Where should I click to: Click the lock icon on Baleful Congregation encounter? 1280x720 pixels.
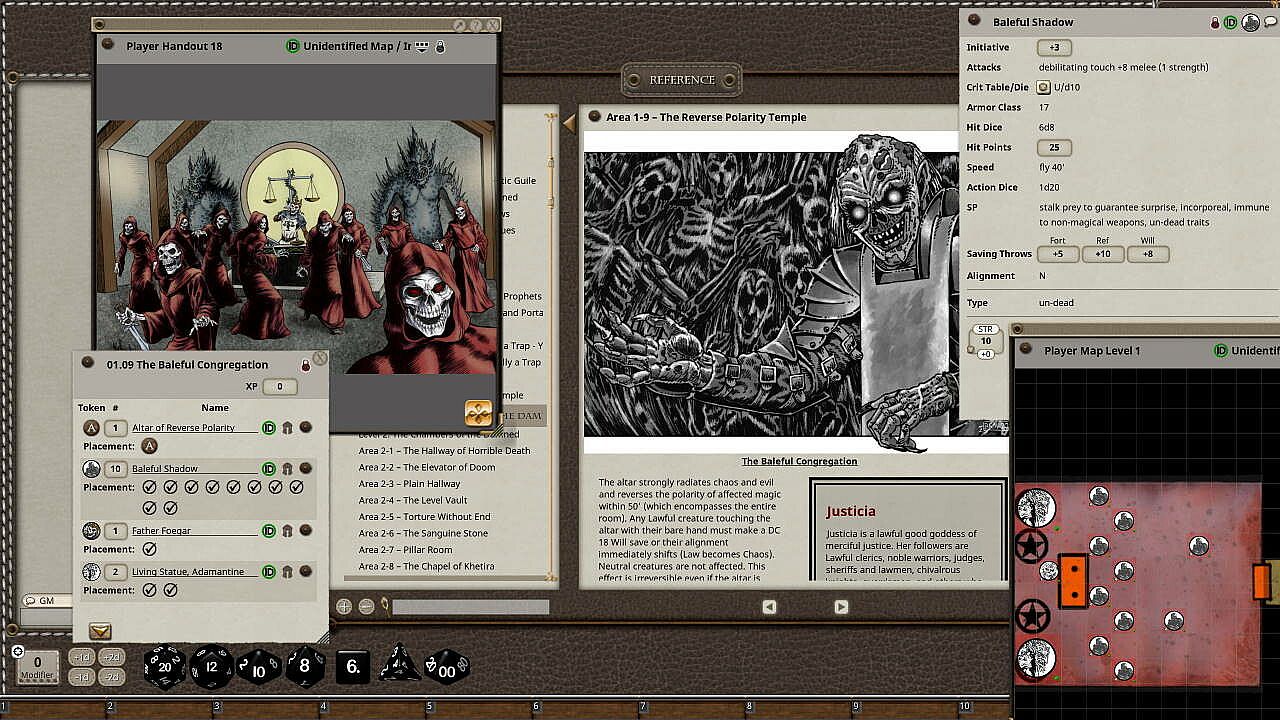[x=306, y=365]
